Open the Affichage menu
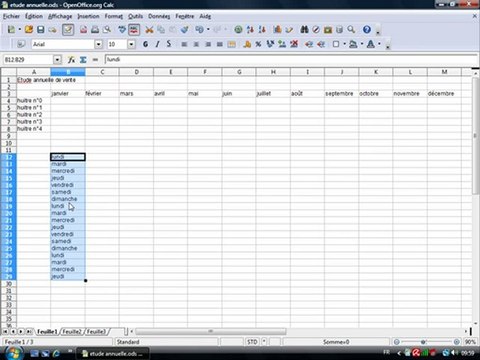The width and height of the screenshot is (480, 360). click(60, 16)
